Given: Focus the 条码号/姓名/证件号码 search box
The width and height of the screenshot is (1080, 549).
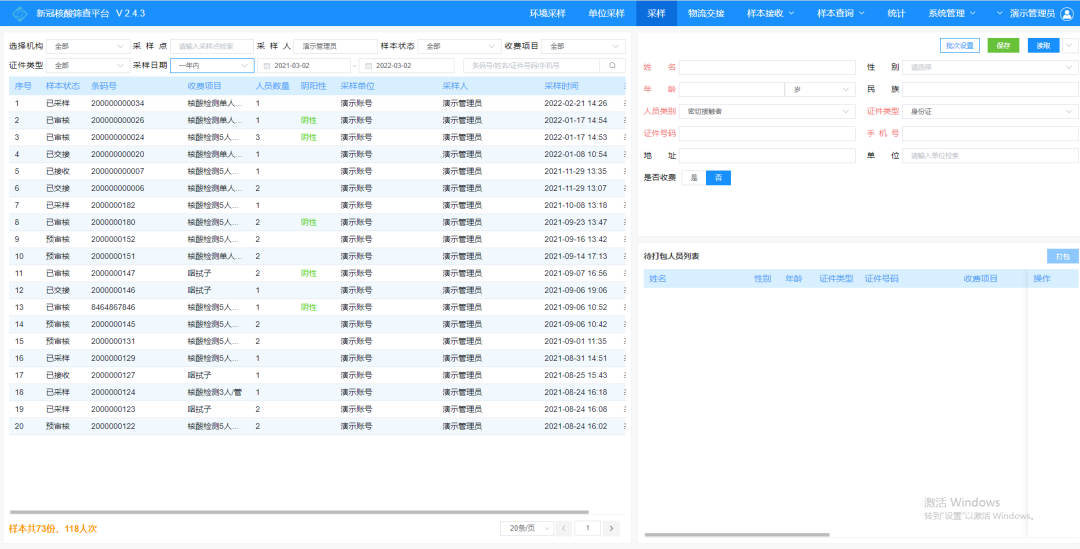Looking at the screenshot, I should pos(532,65).
